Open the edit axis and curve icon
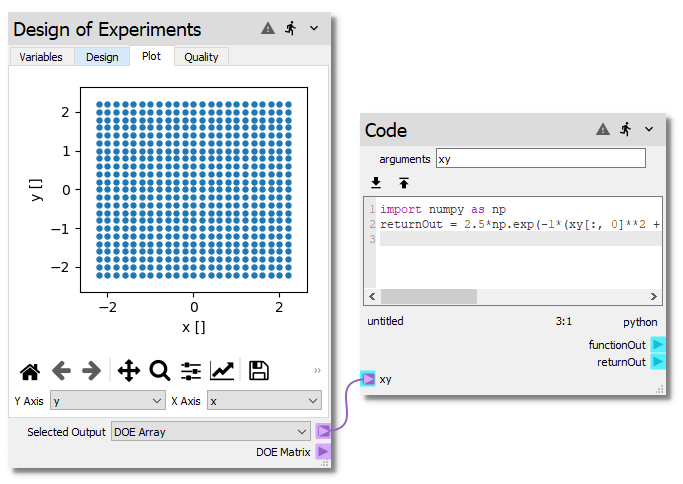This screenshot has height=484, width=683. [222, 371]
